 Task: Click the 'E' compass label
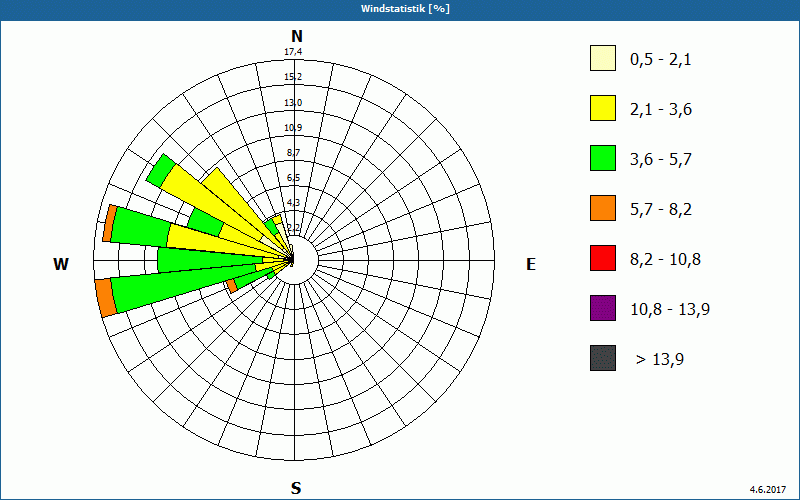tap(531, 264)
